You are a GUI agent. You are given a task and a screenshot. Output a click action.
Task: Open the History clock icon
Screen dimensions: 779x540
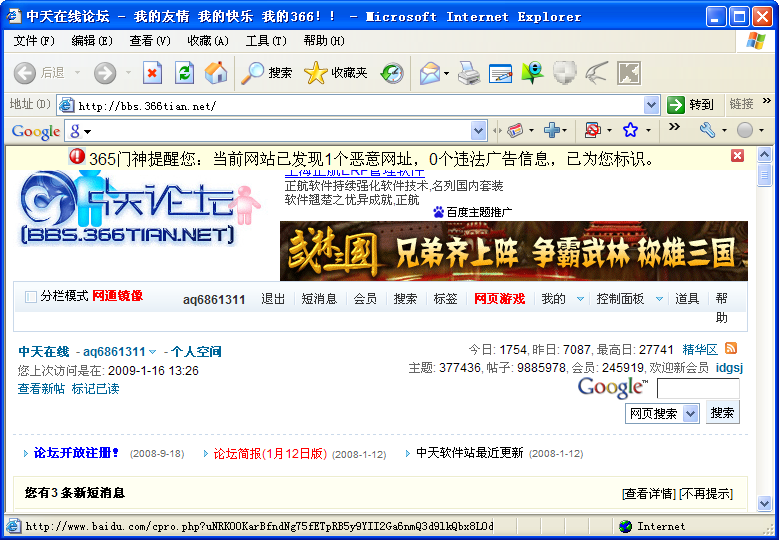(392, 73)
